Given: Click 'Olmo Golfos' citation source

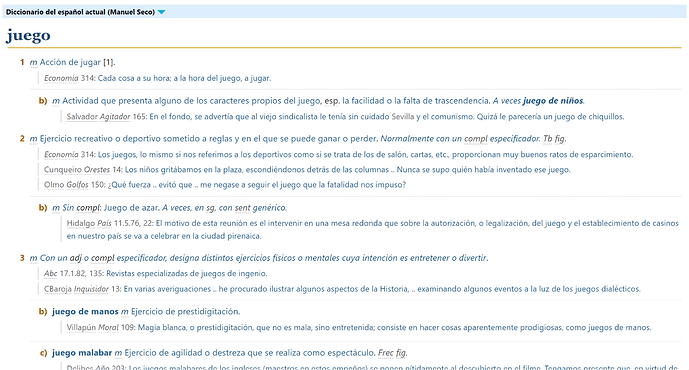Looking at the screenshot, I should click(x=66, y=185).
